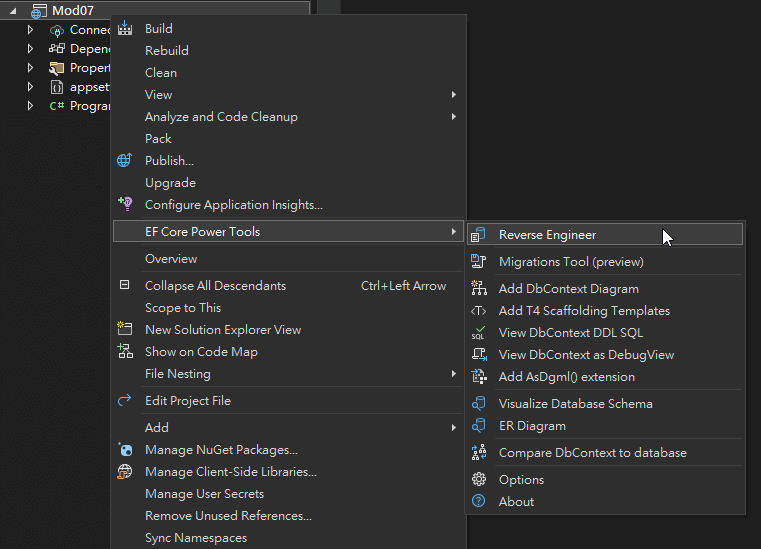Click the Add DbContext Diagram icon
761x549 pixels.
click(x=479, y=289)
